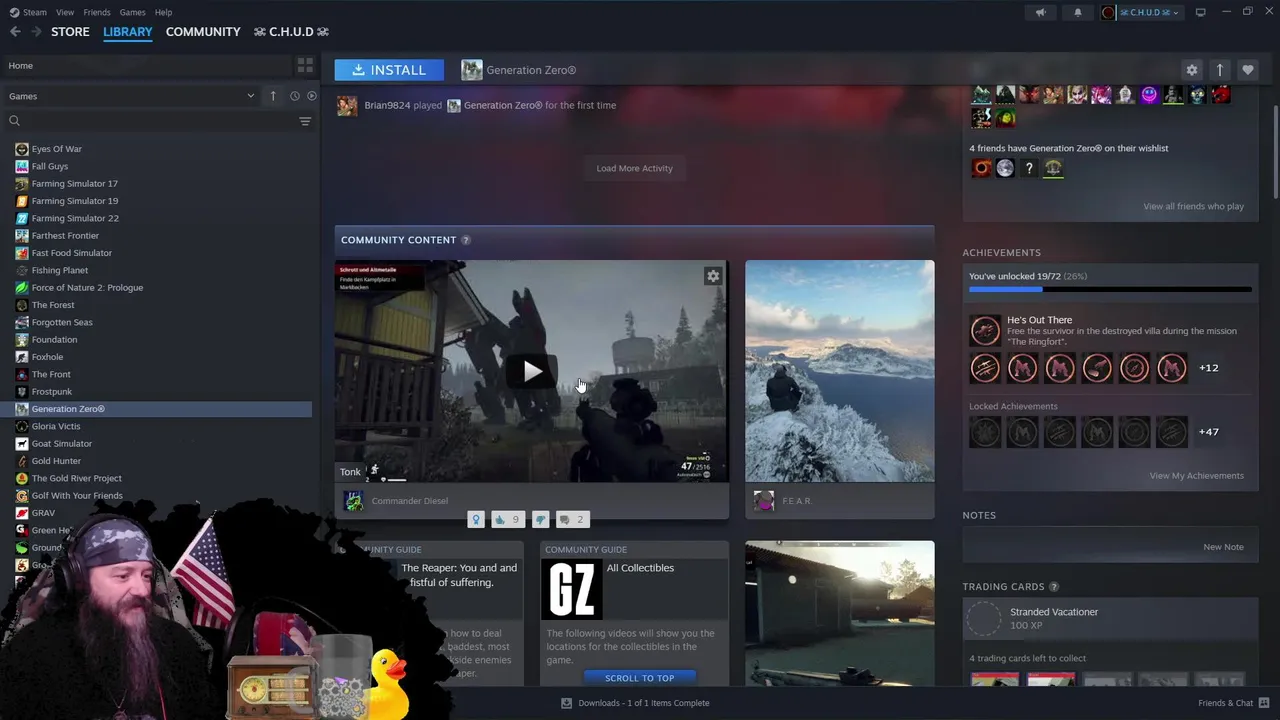Viewport: 1280px width, 720px height.
Task: Open the View menu
Action: 65,12
